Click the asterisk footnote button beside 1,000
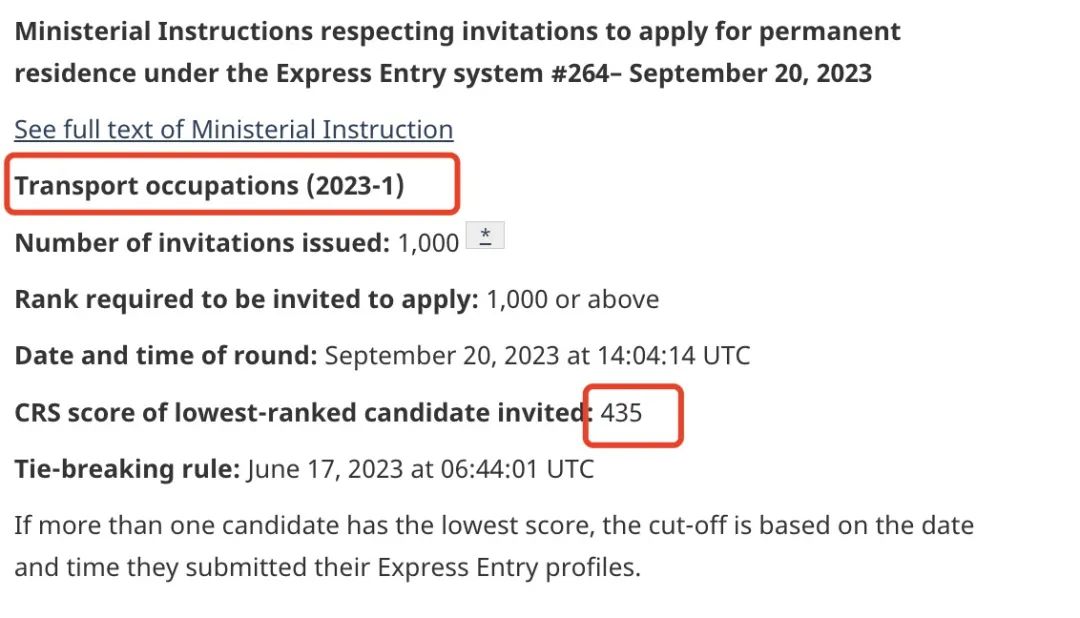Screen dimensions: 1080x618 (486, 236)
